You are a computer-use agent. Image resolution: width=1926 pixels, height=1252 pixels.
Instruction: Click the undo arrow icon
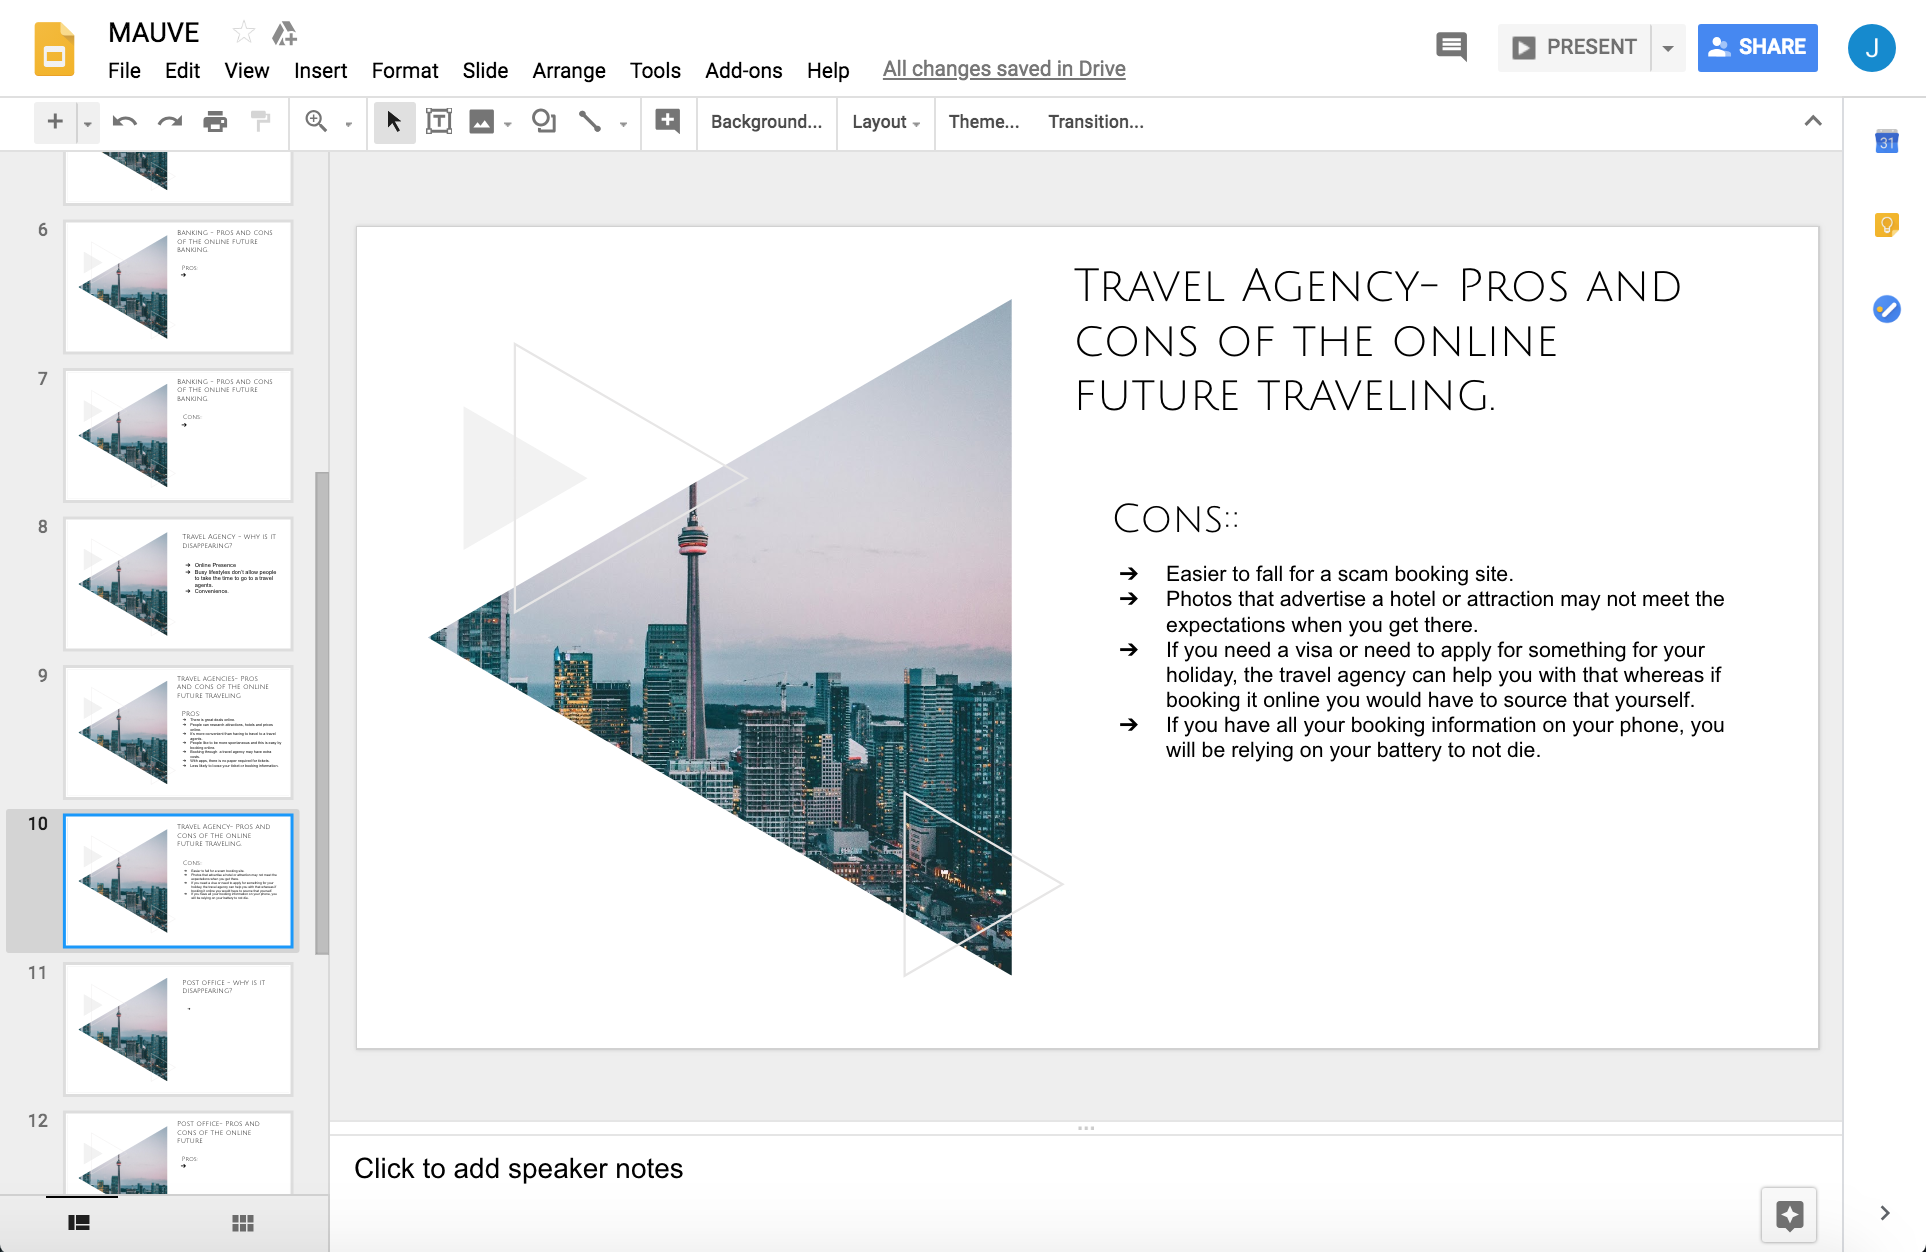124,122
